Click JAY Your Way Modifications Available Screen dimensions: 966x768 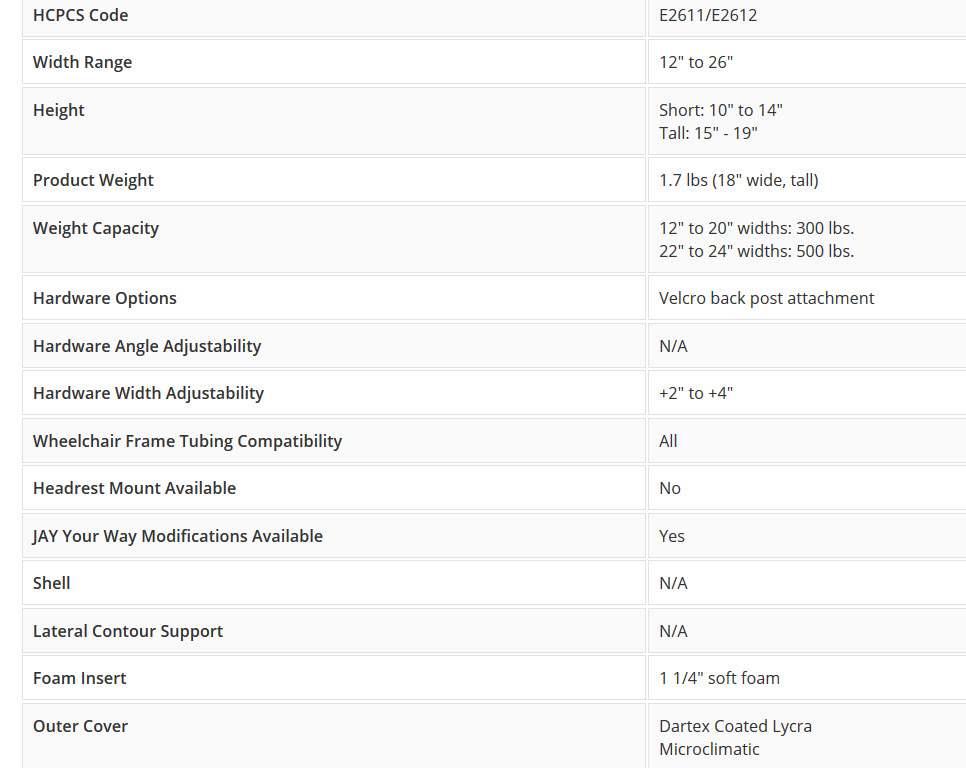[x=178, y=536]
